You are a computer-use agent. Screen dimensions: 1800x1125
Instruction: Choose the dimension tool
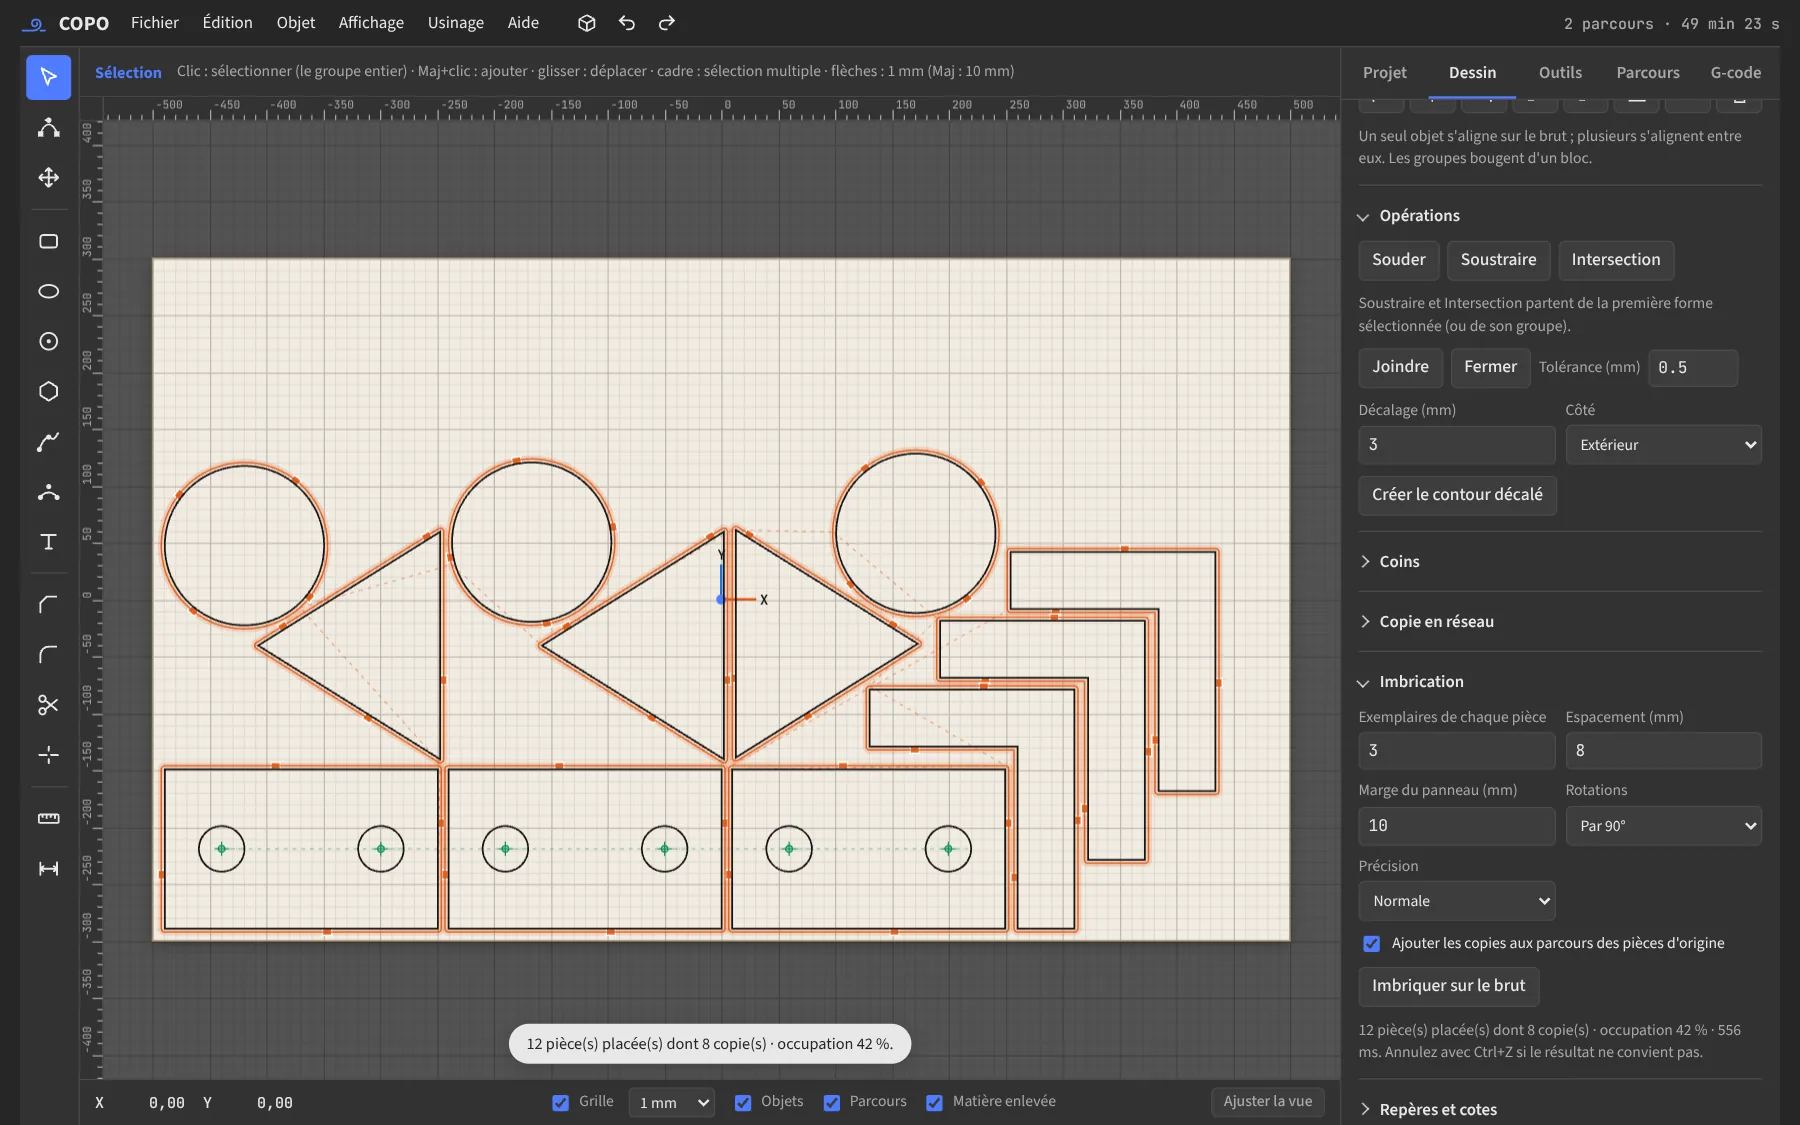tap(48, 868)
